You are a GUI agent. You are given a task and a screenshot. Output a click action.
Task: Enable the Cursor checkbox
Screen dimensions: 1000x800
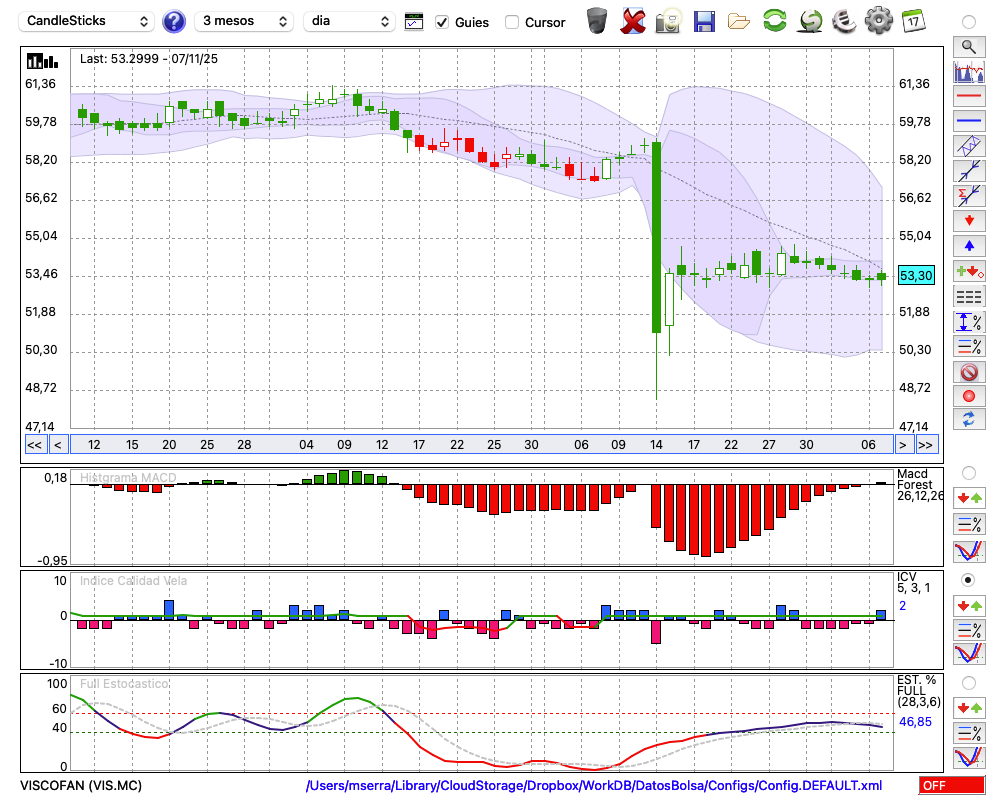point(512,22)
